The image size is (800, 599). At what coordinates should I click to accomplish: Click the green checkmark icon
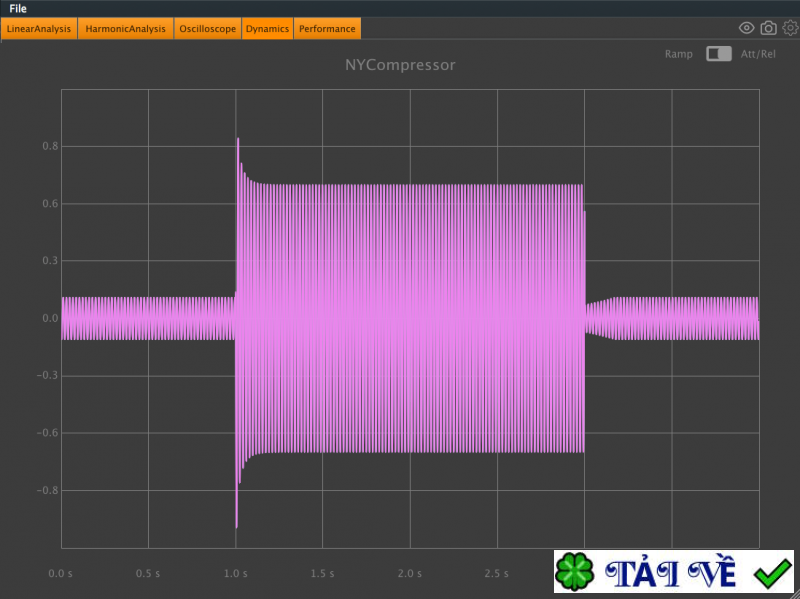tap(771, 573)
